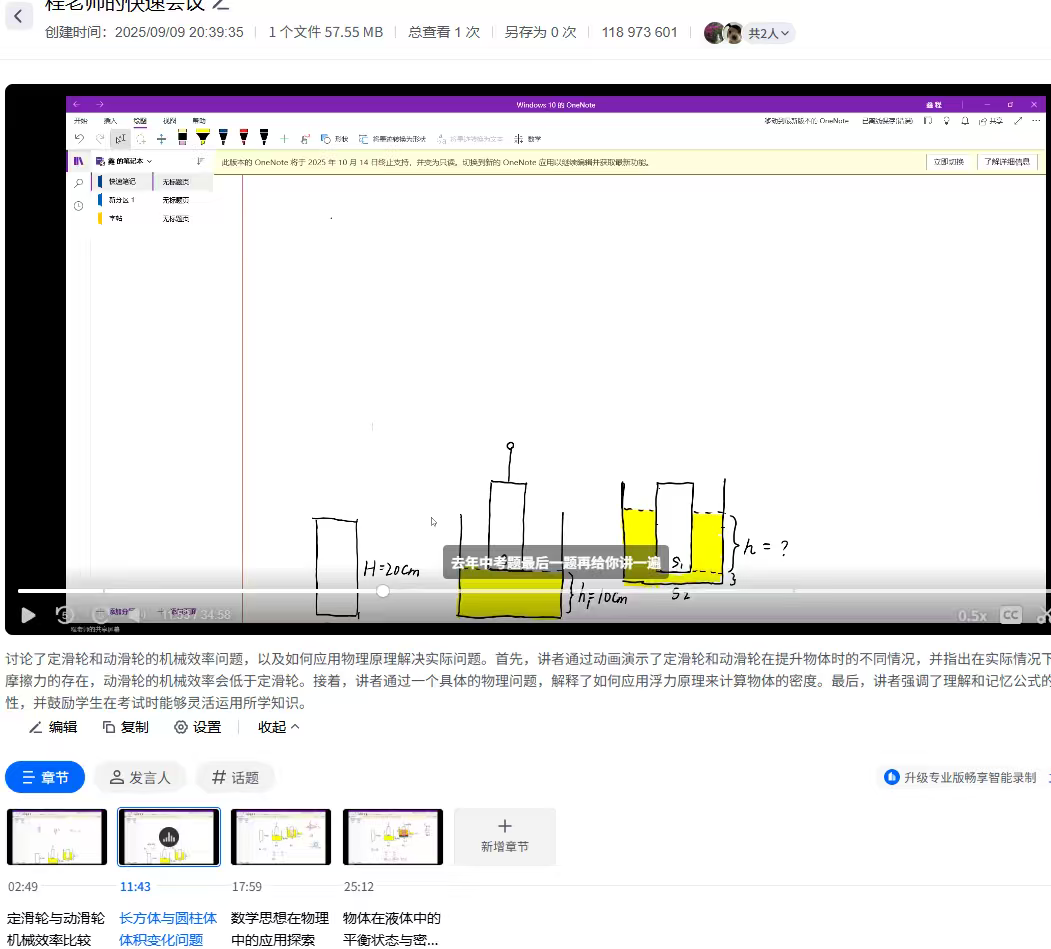Pick the yellow highlighter pen
1051x949 pixels.
tap(202, 137)
